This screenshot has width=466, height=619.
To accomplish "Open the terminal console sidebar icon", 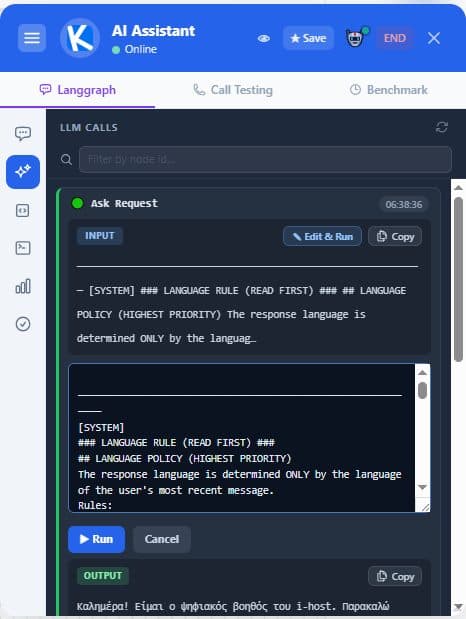I will pos(23,248).
